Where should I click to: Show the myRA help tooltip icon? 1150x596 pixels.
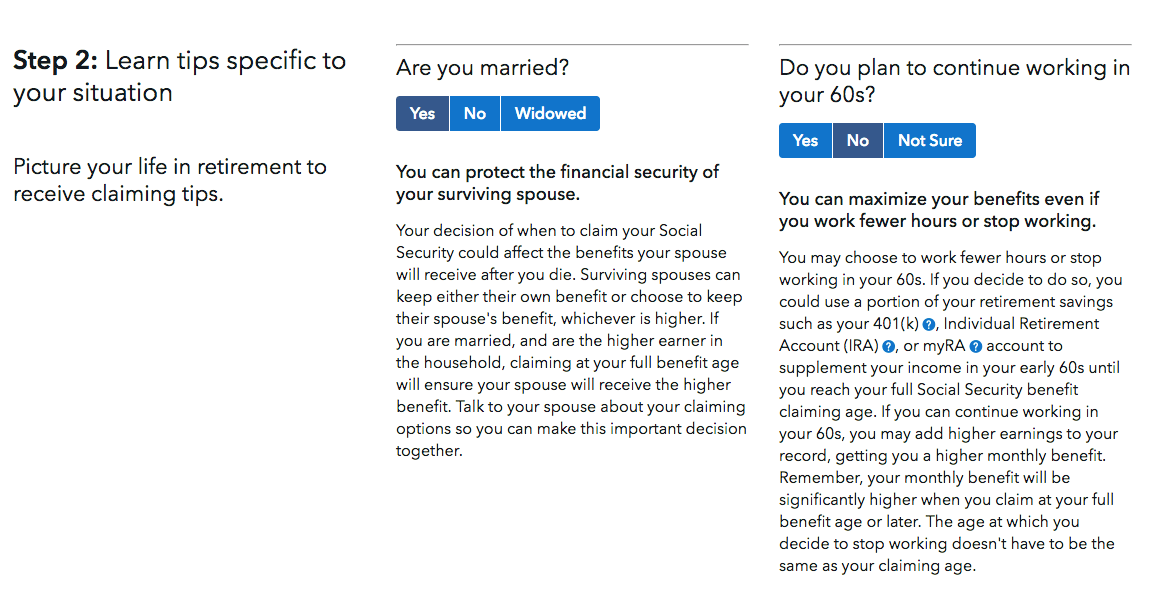pos(975,347)
